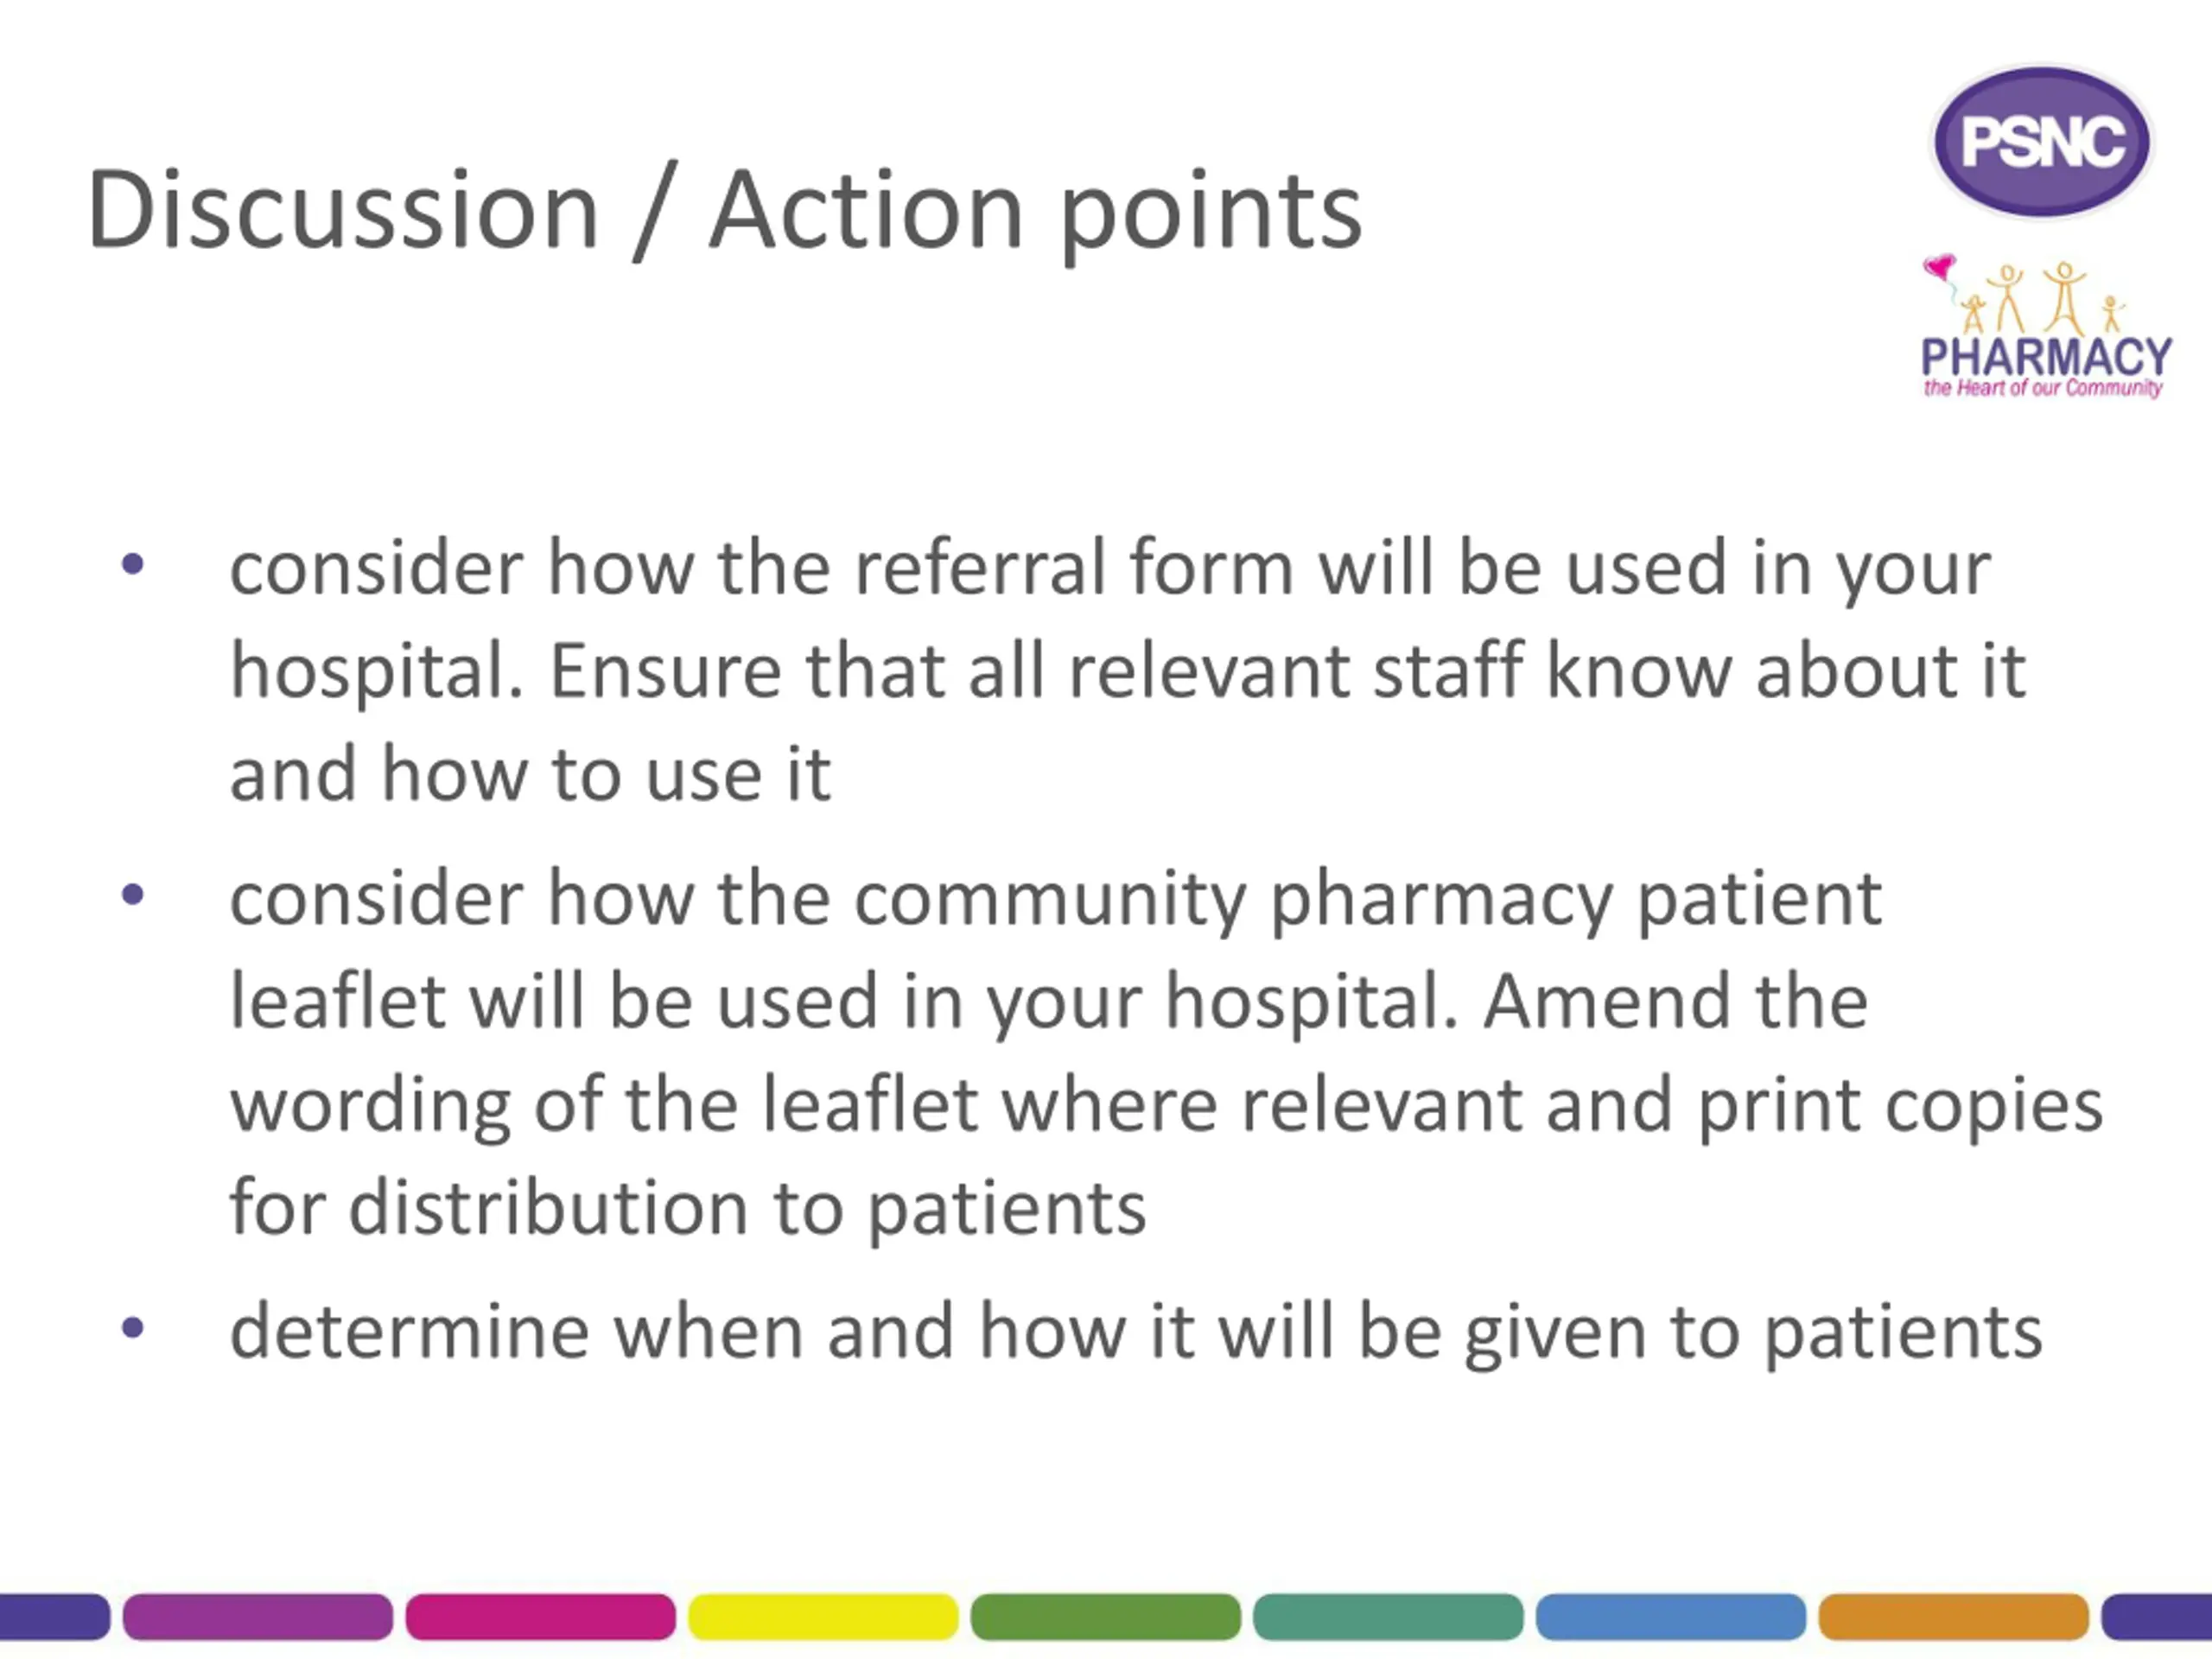Click the phrase for distribution to patients

coord(688,1208)
